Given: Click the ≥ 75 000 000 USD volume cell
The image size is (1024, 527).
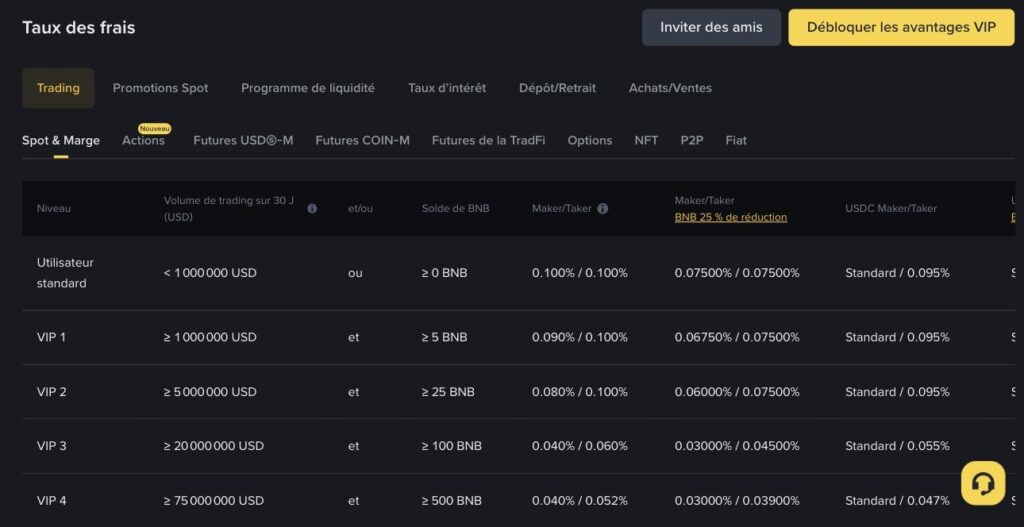Looking at the screenshot, I should [214, 501].
